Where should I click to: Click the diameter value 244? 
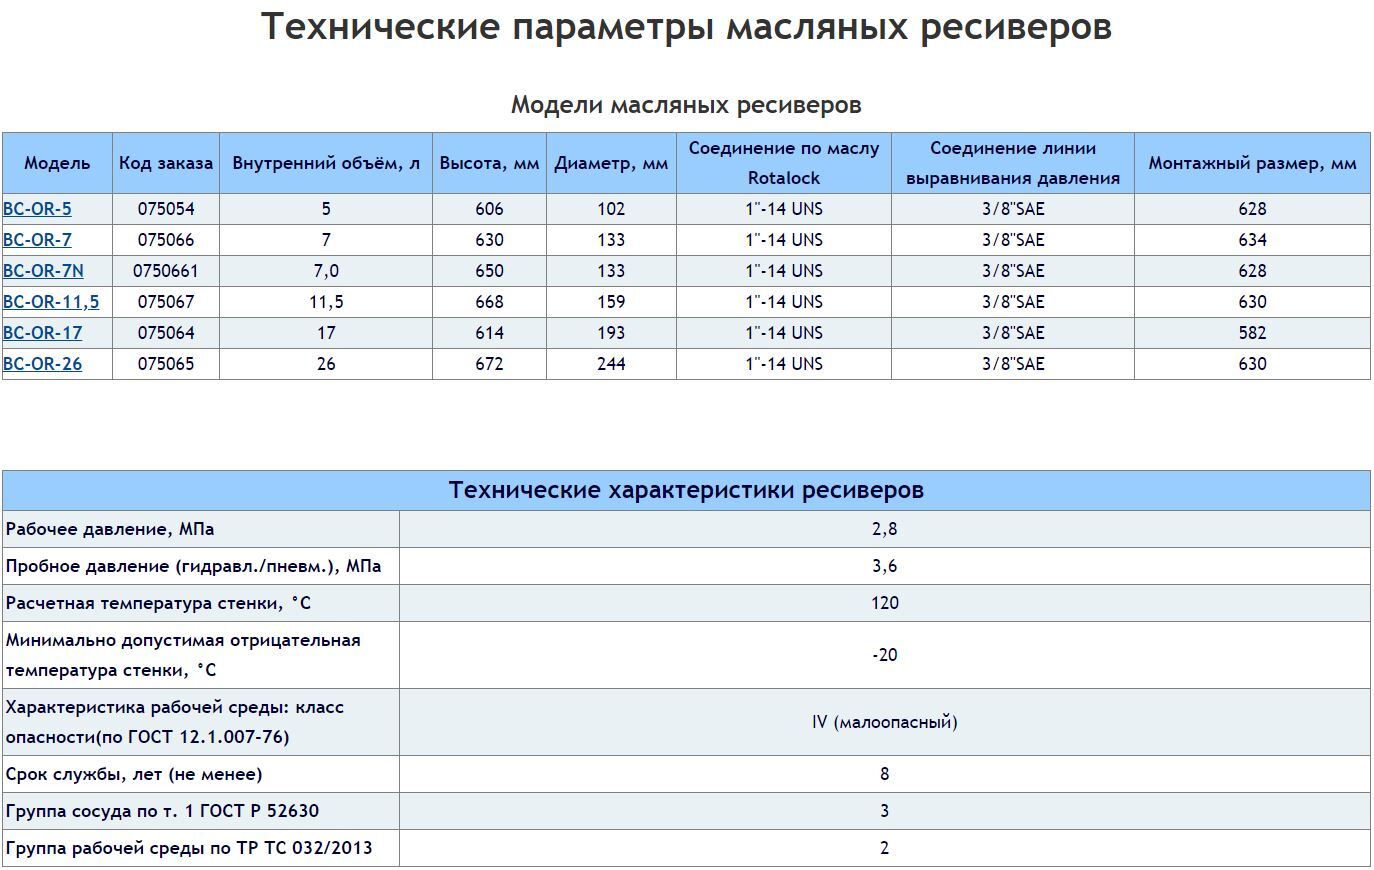click(611, 364)
